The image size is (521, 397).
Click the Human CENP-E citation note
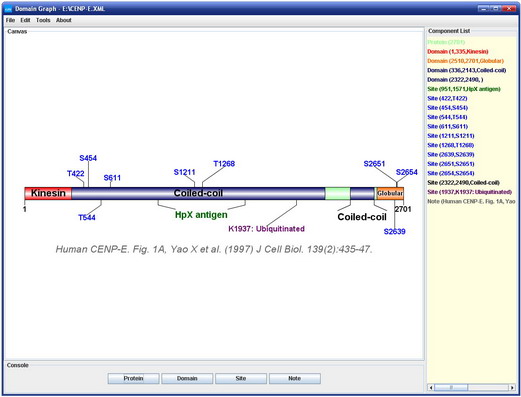pos(214,249)
